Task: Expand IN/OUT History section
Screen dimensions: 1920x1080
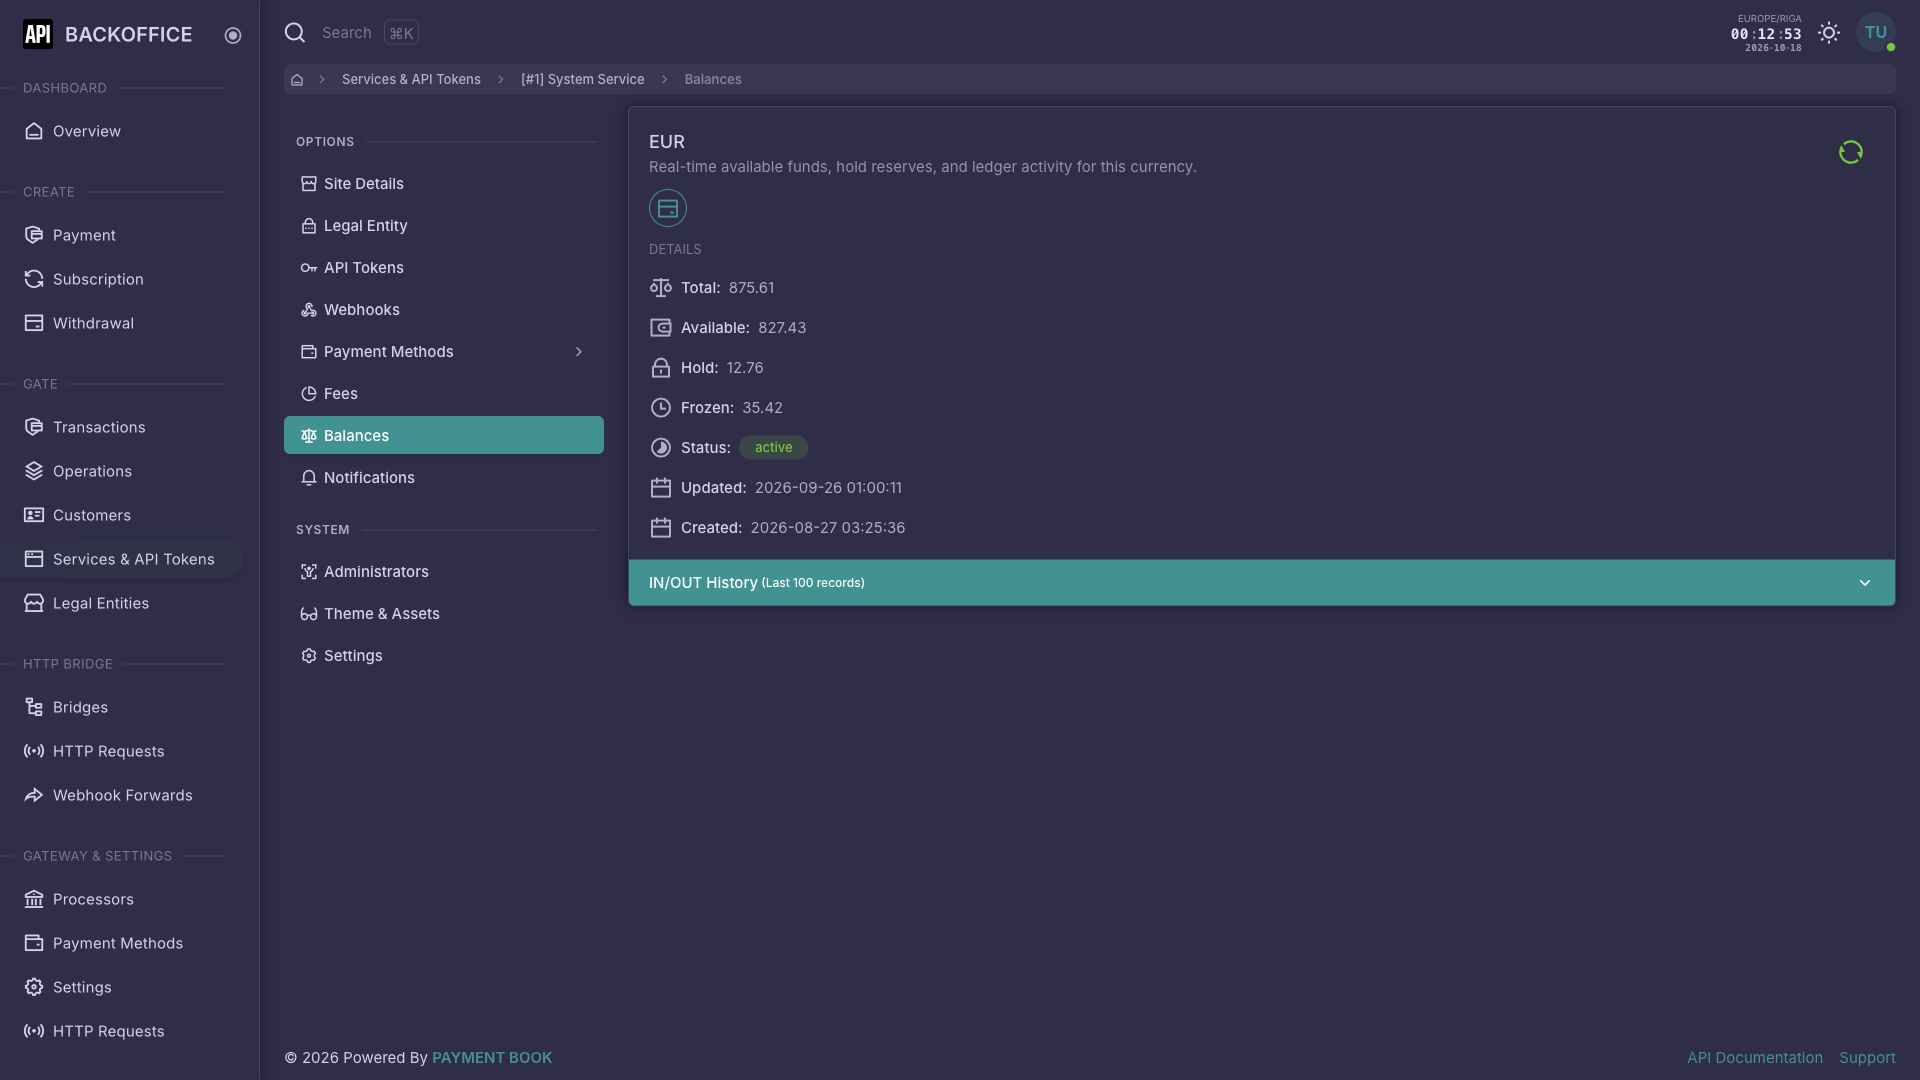Action: (x=1261, y=583)
